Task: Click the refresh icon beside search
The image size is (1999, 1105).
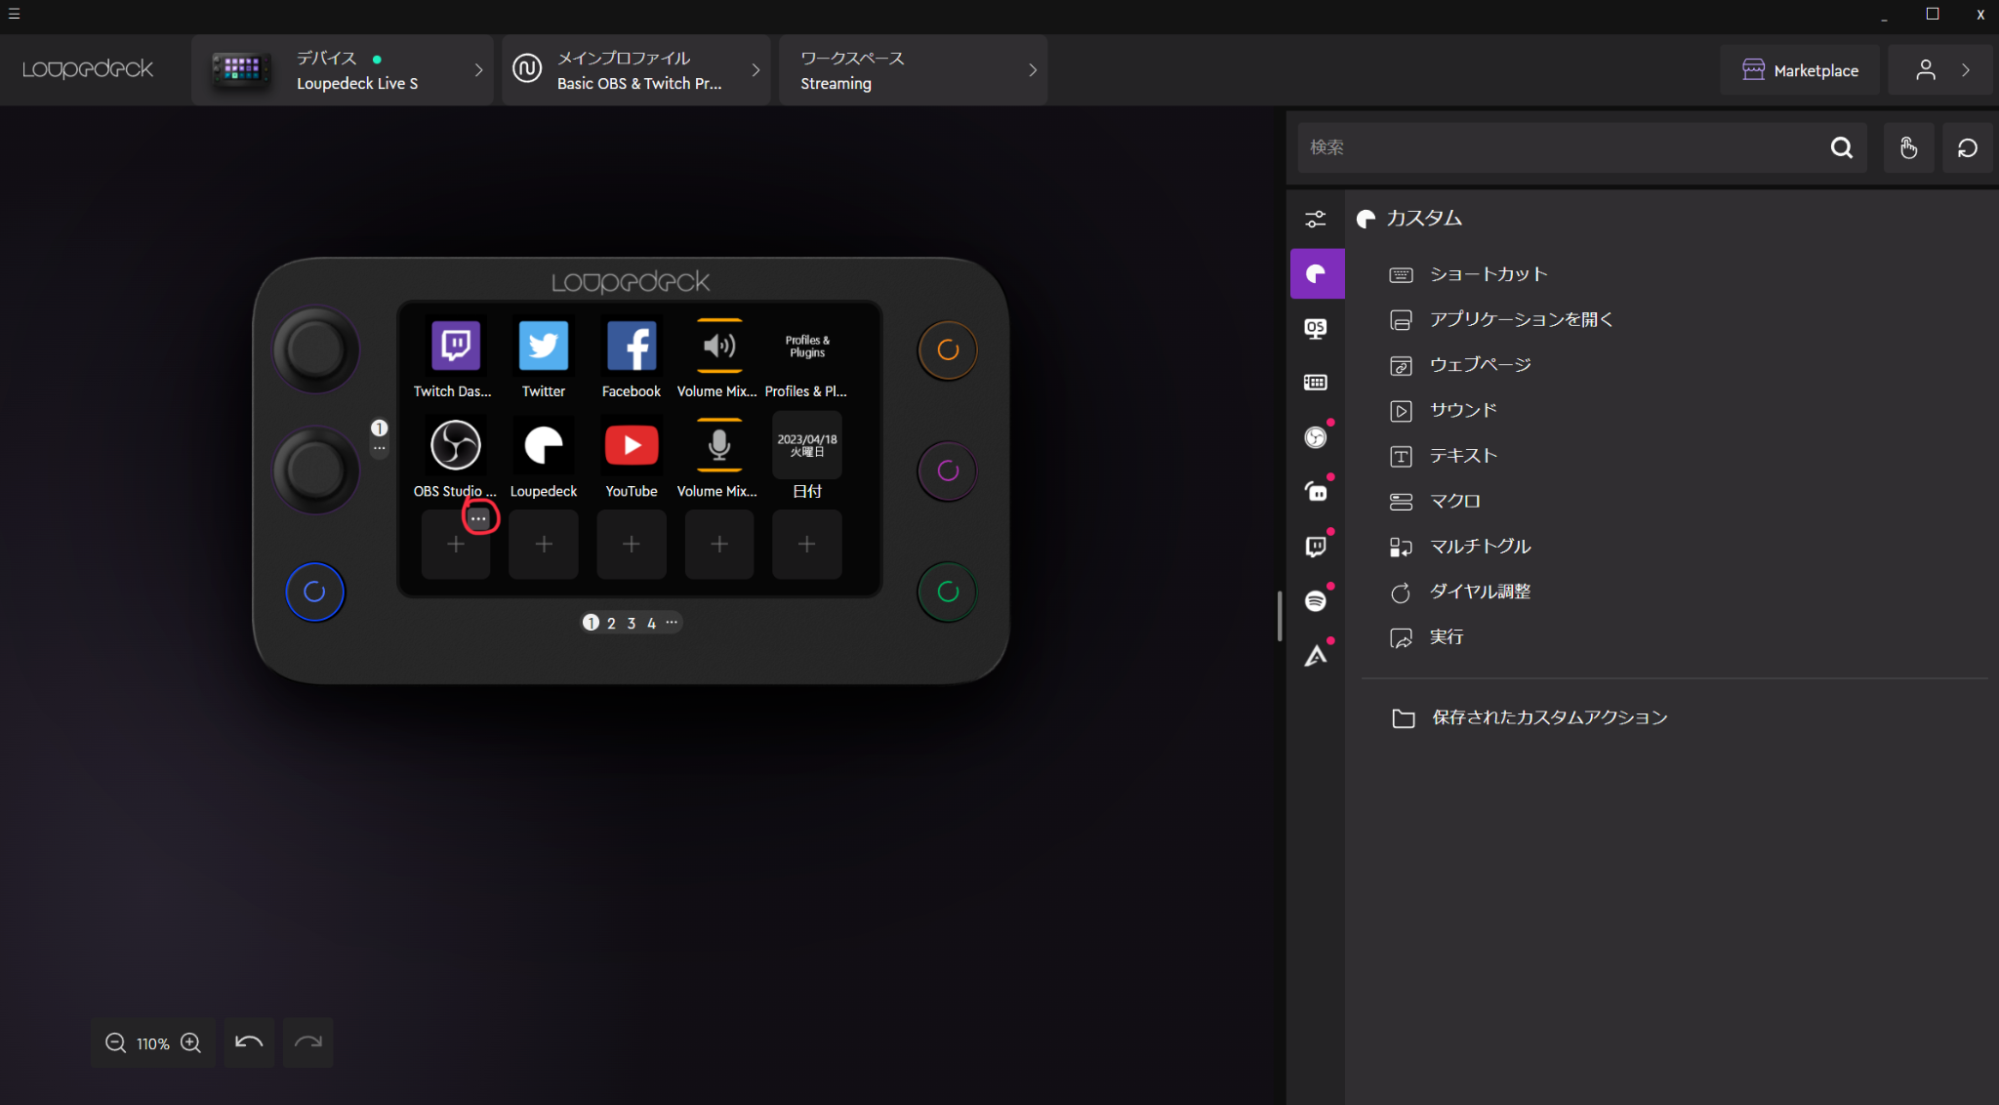Action: 1967,148
